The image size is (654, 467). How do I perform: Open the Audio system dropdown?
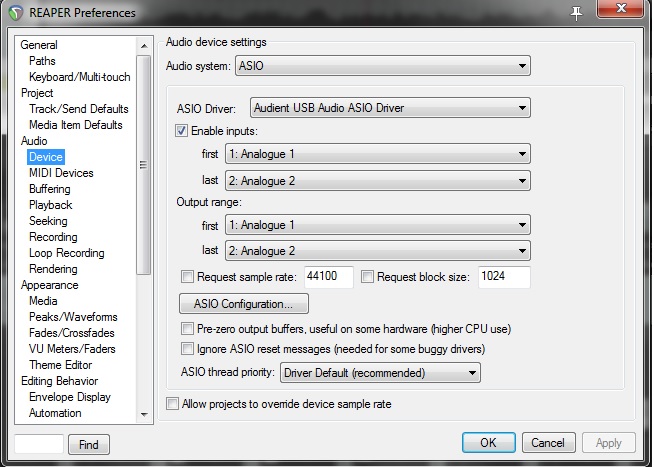click(383, 66)
